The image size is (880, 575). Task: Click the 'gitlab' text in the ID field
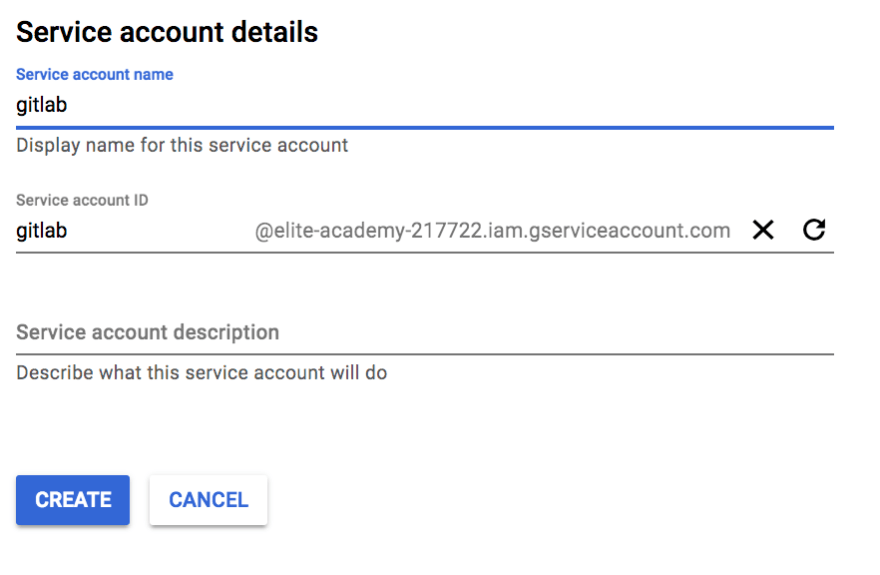(x=42, y=231)
